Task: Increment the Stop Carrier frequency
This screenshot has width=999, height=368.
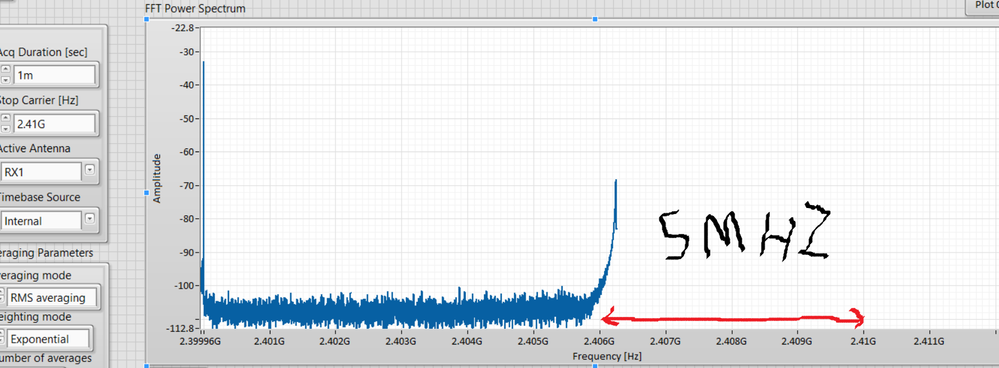Action: pos(5,118)
